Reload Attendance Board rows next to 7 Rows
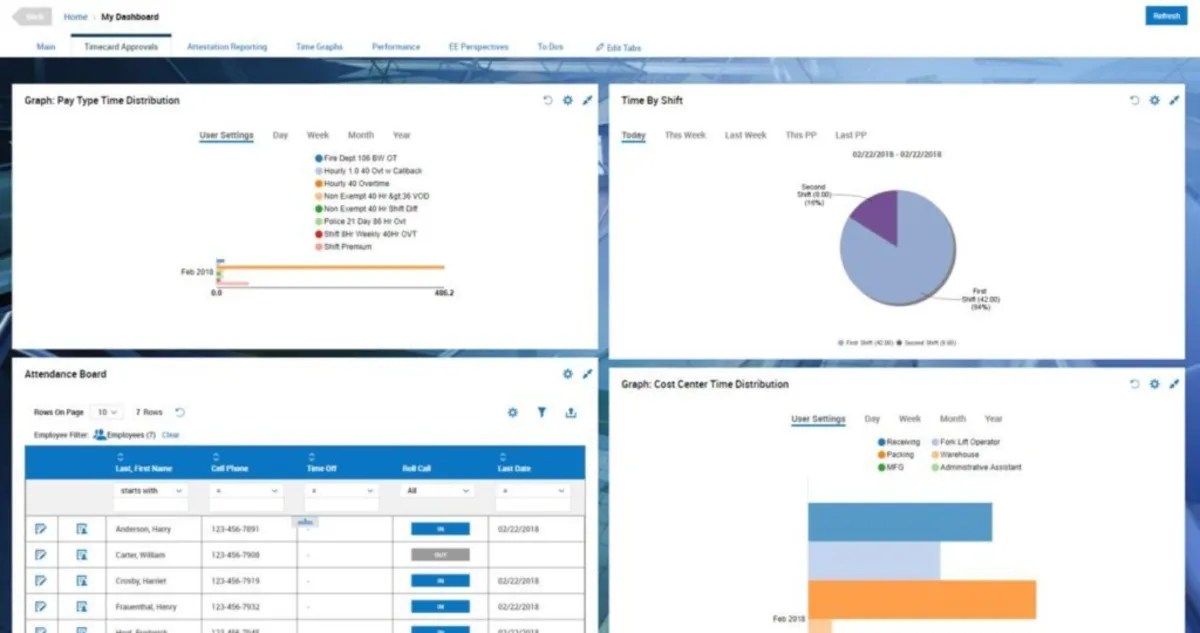 pyautogui.click(x=180, y=412)
